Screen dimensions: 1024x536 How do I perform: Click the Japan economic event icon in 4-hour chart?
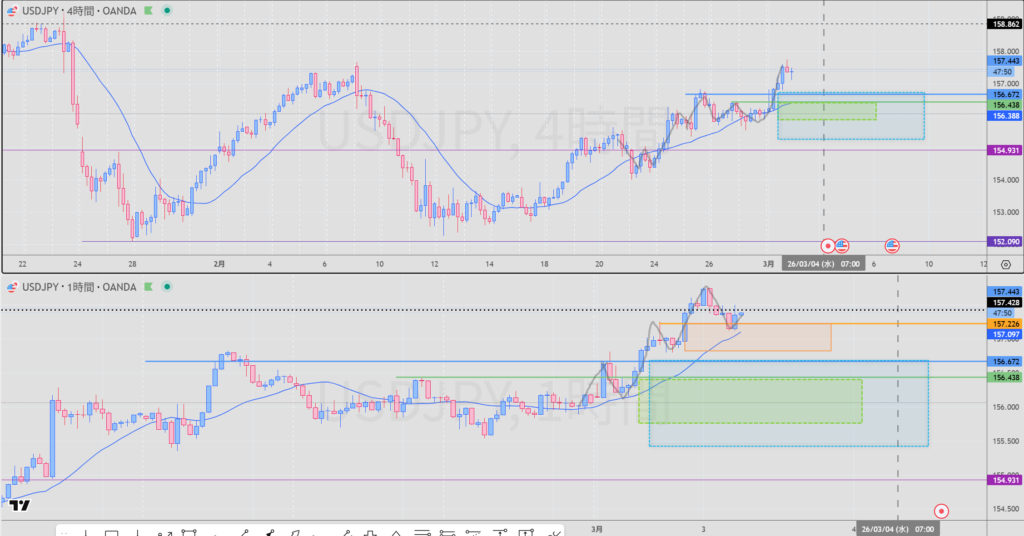click(x=827, y=245)
